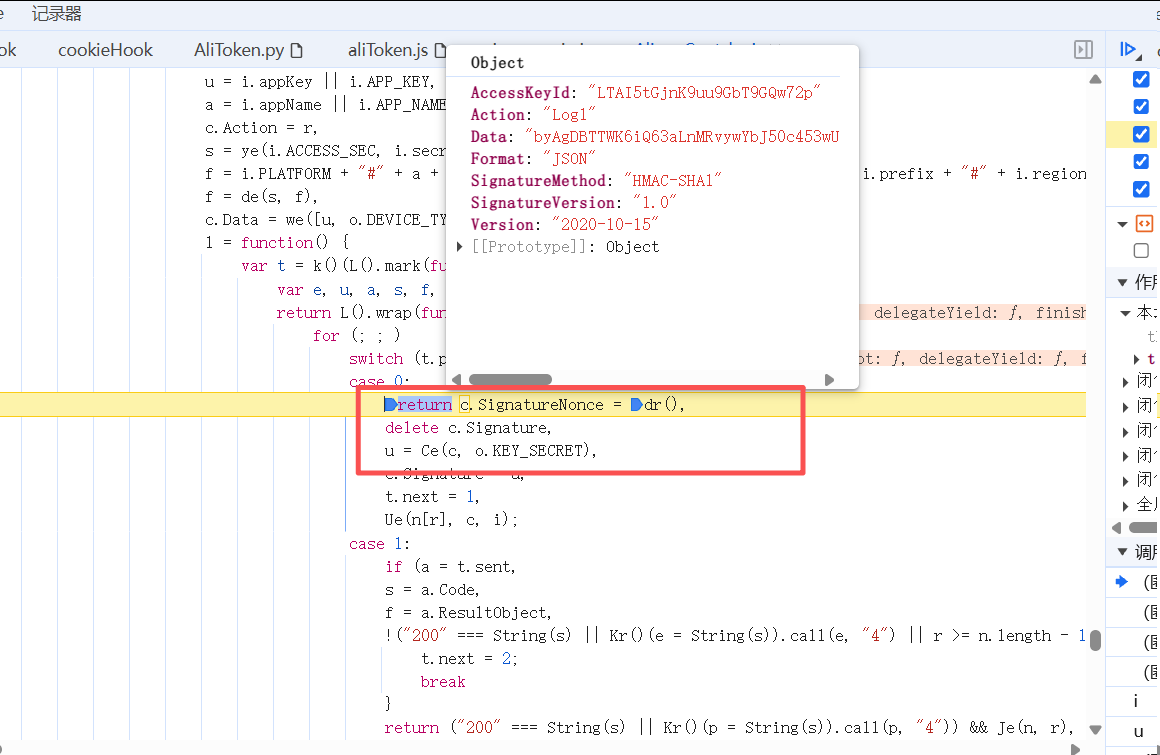Click 'u = i.appKey || i.APP_KEY,' line
The image size is (1160, 755).
click(x=320, y=82)
